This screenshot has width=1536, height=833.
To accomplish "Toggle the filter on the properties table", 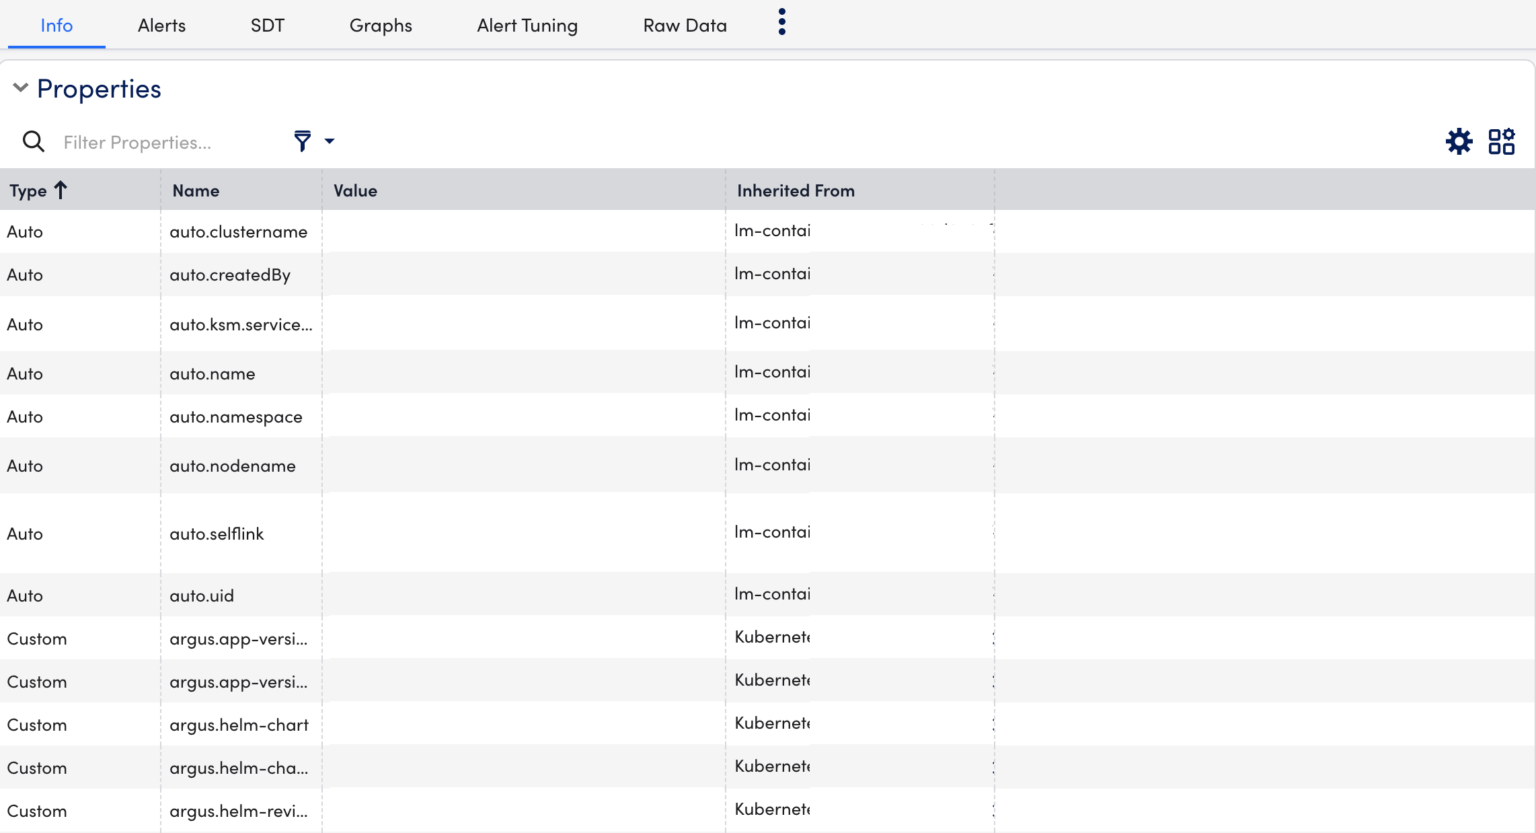I will point(303,142).
